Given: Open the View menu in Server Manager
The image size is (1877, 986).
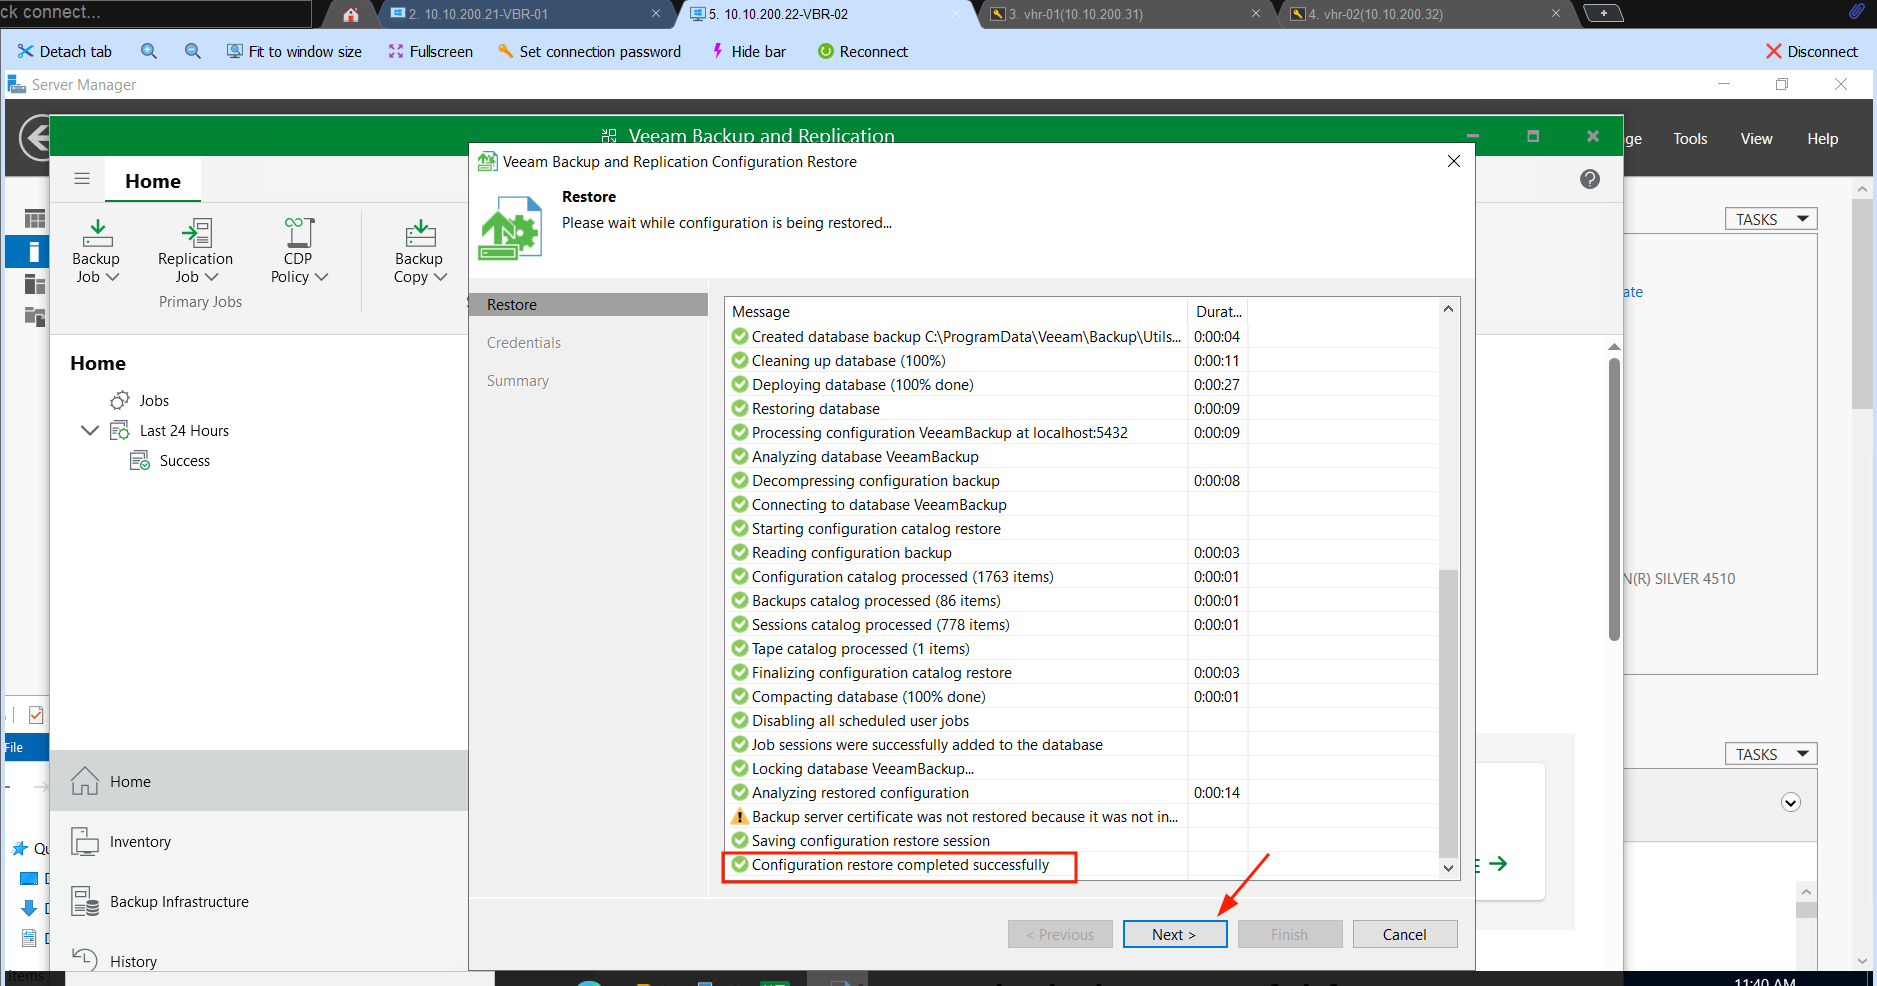Looking at the screenshot, I should (1756, 139).
